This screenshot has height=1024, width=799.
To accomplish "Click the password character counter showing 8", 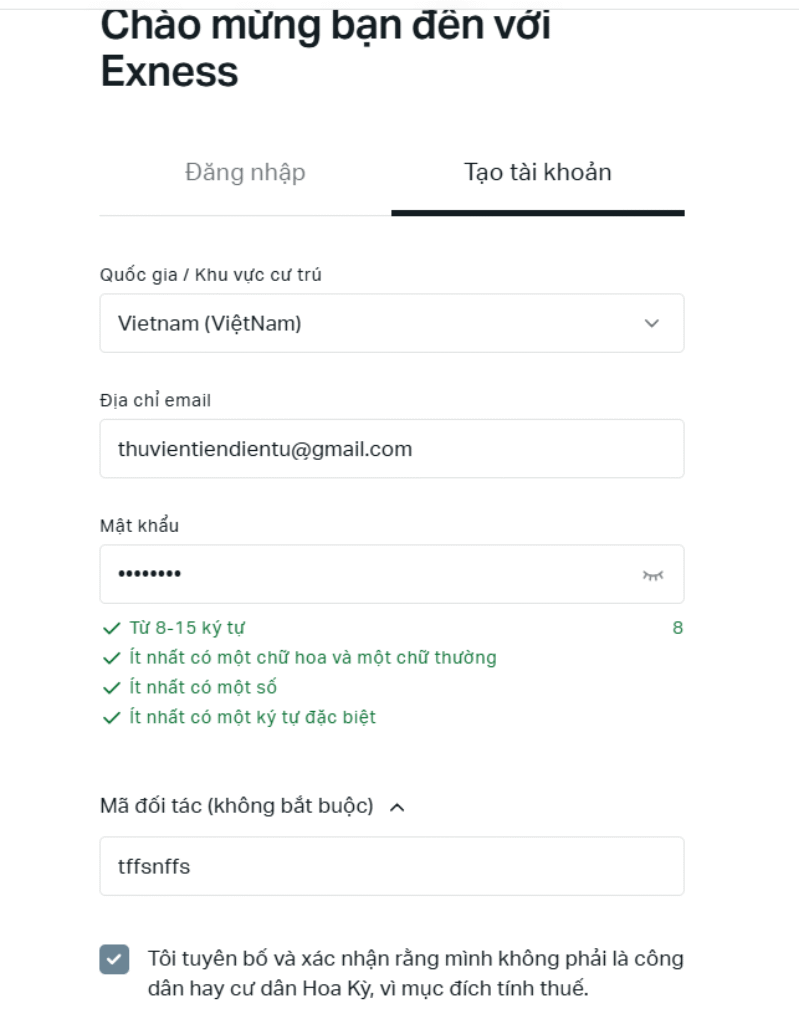I will click(678, 629).
